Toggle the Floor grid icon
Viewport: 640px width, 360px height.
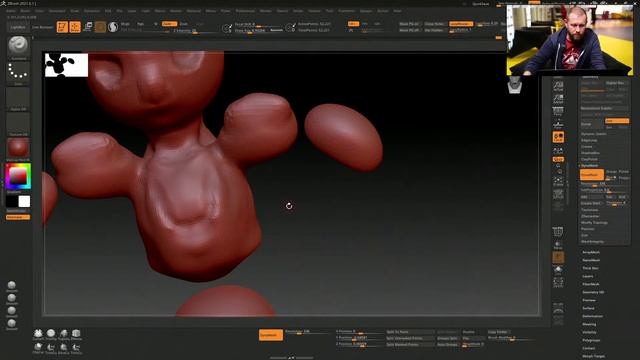point(558,124)
